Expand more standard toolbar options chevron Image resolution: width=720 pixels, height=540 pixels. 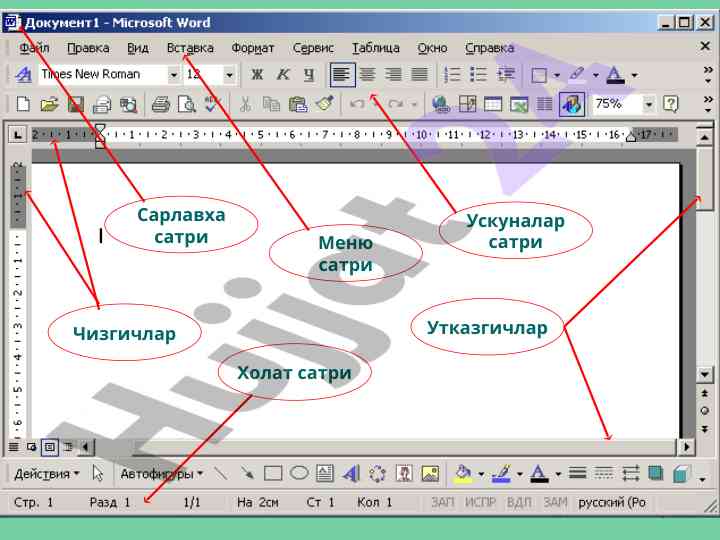pyautogui.click(x=708, y=105)
